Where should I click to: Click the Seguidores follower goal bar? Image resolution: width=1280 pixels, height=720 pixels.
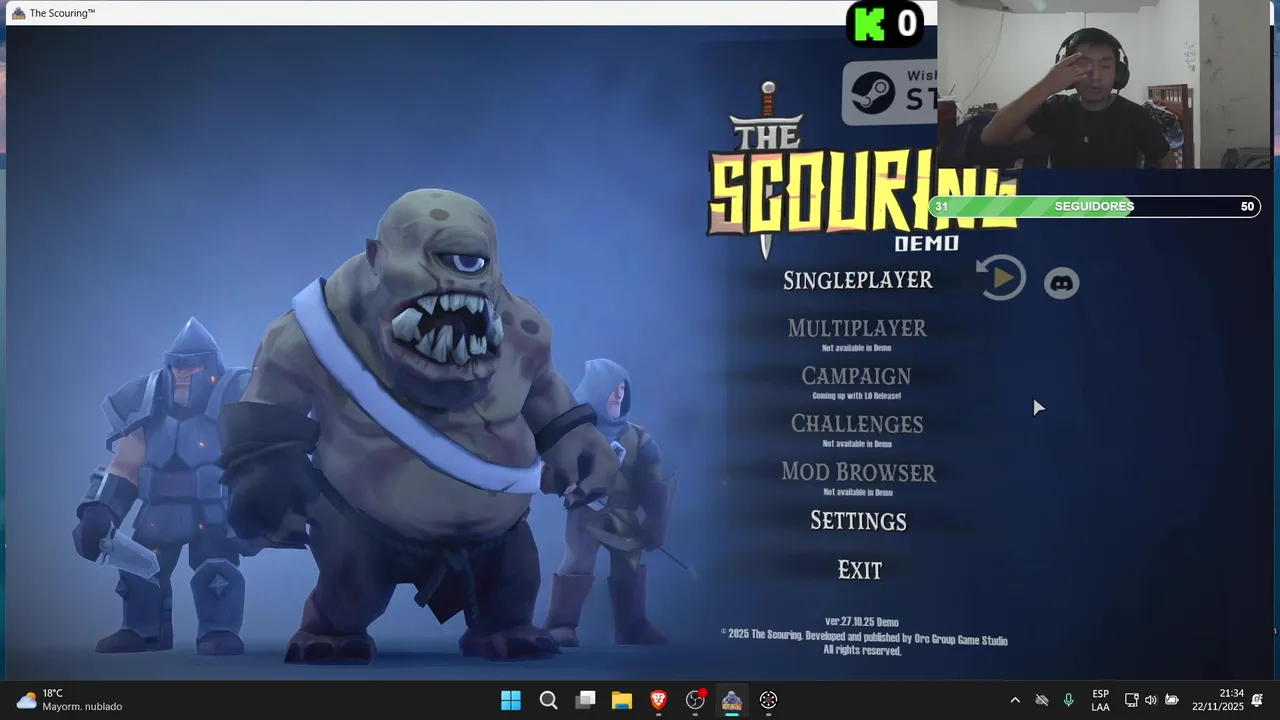(x=1094, y=207)
